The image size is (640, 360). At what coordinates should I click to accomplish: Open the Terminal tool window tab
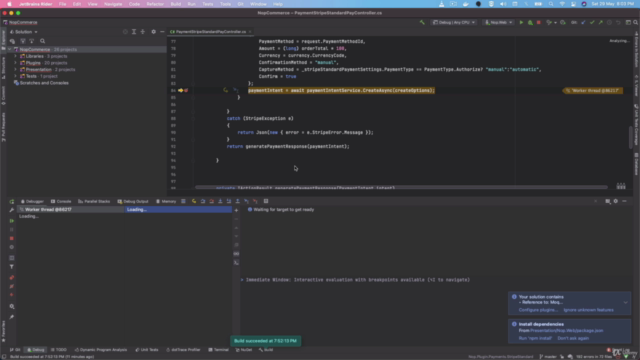tap(218, 350)
